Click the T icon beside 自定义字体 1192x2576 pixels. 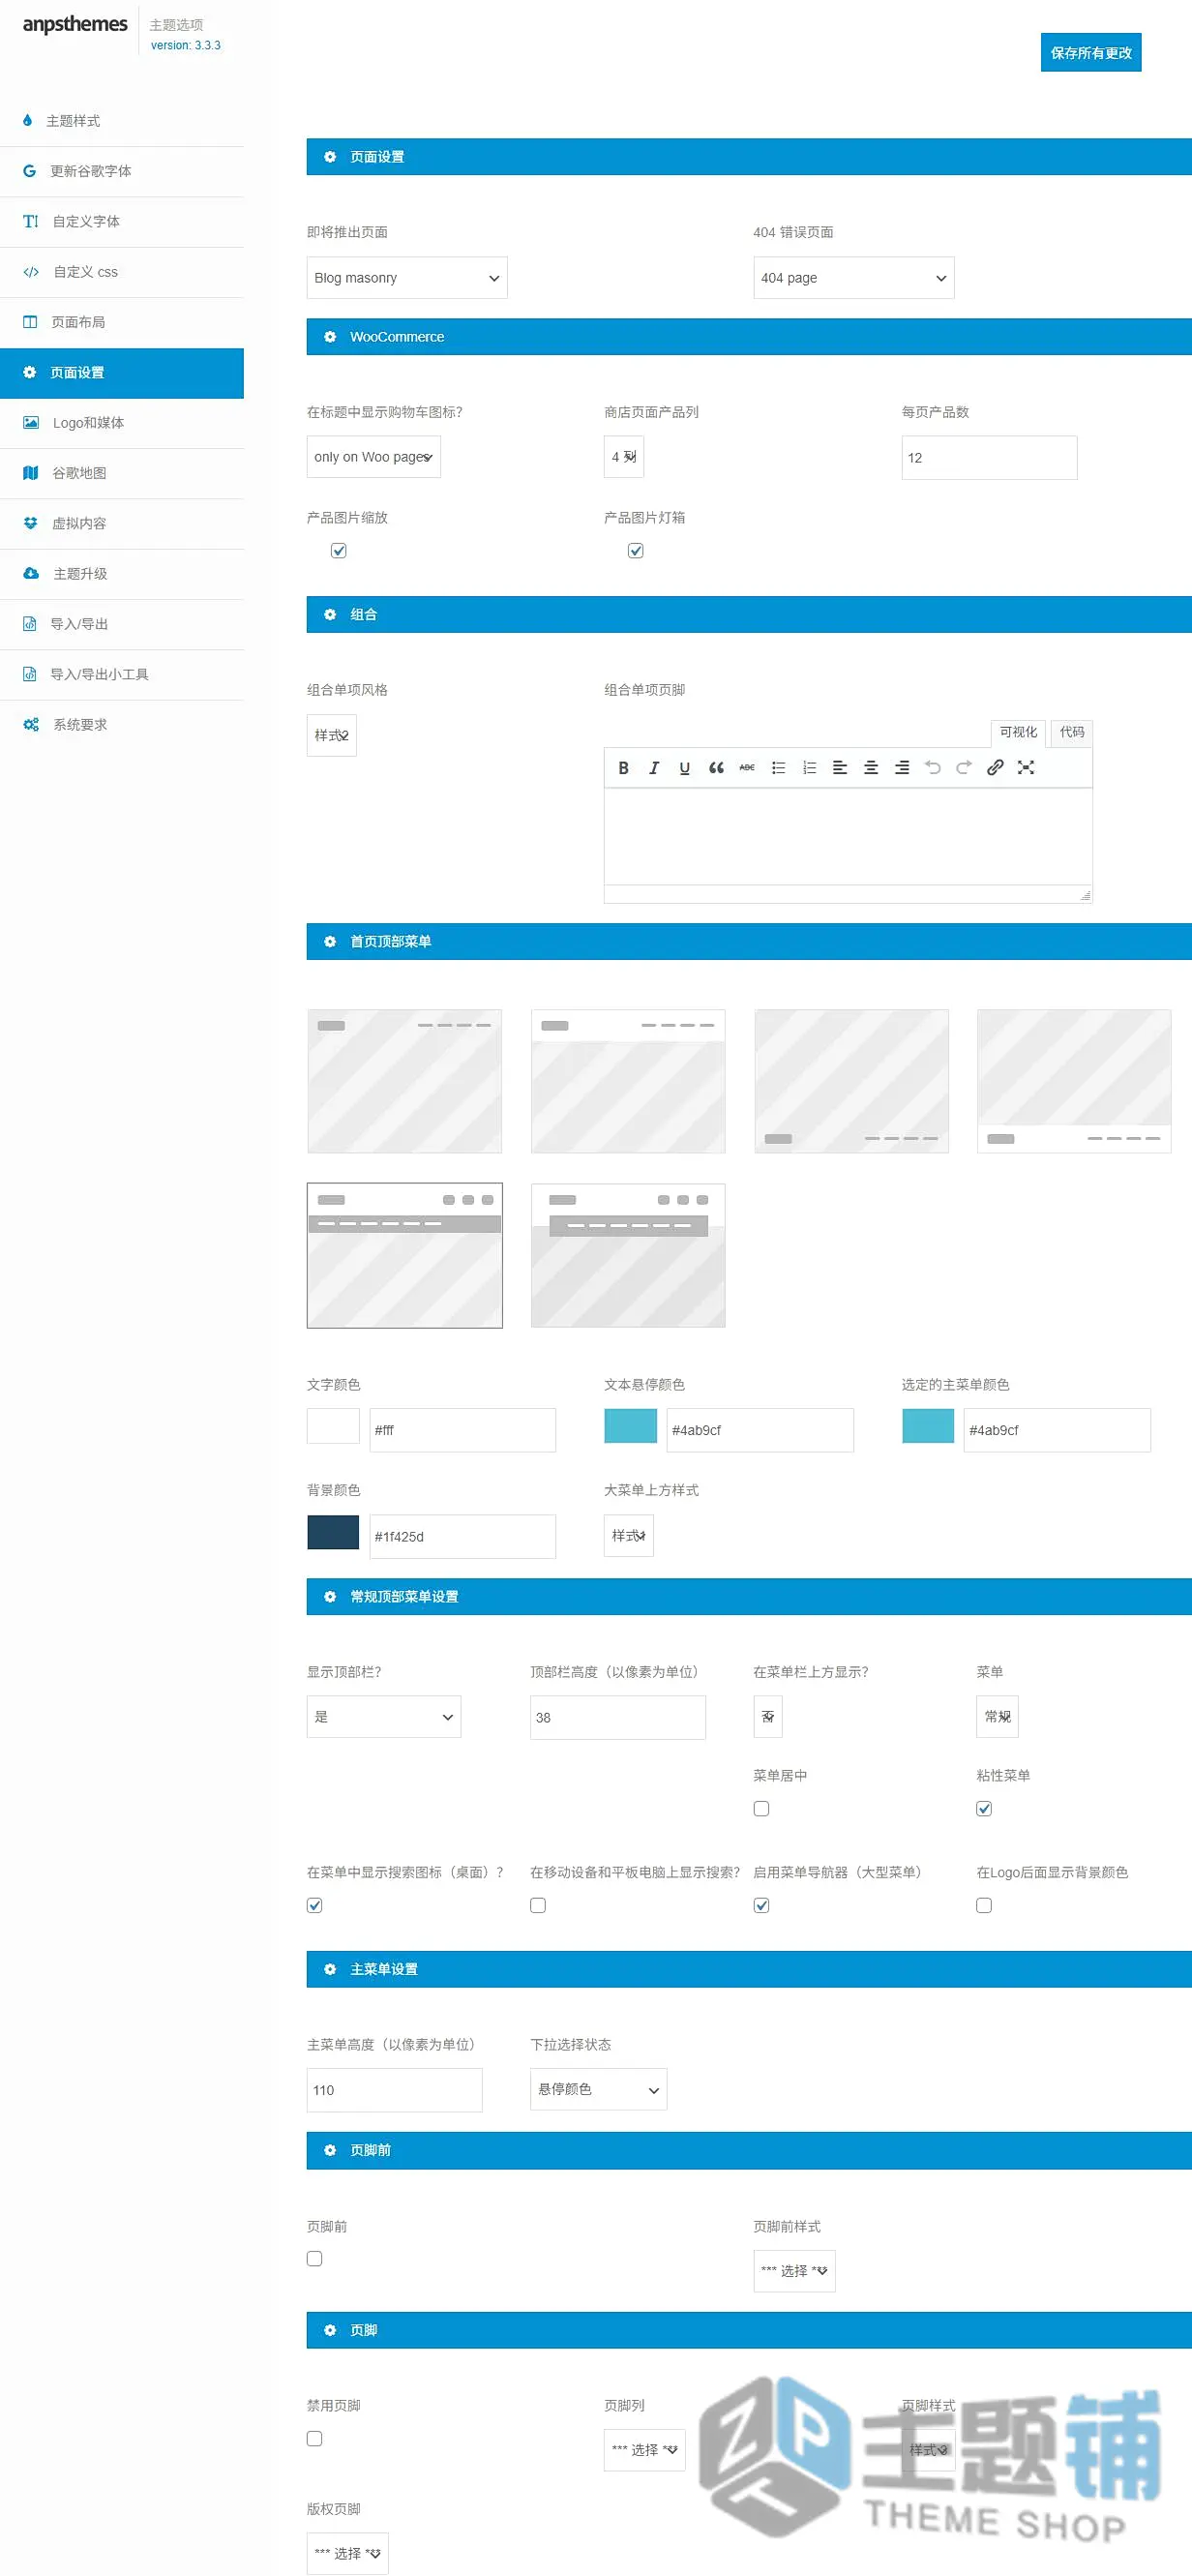pyautogui.click(x=31, y=221)
